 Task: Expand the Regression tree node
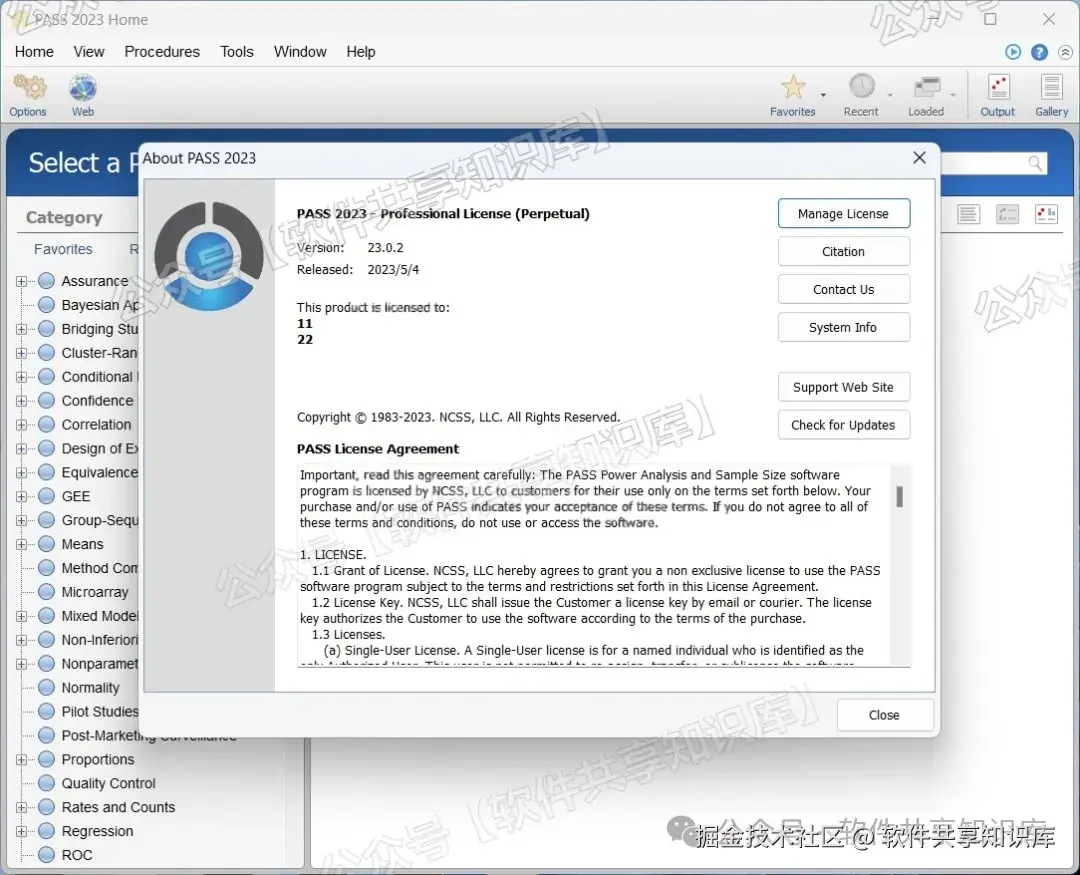21,832
